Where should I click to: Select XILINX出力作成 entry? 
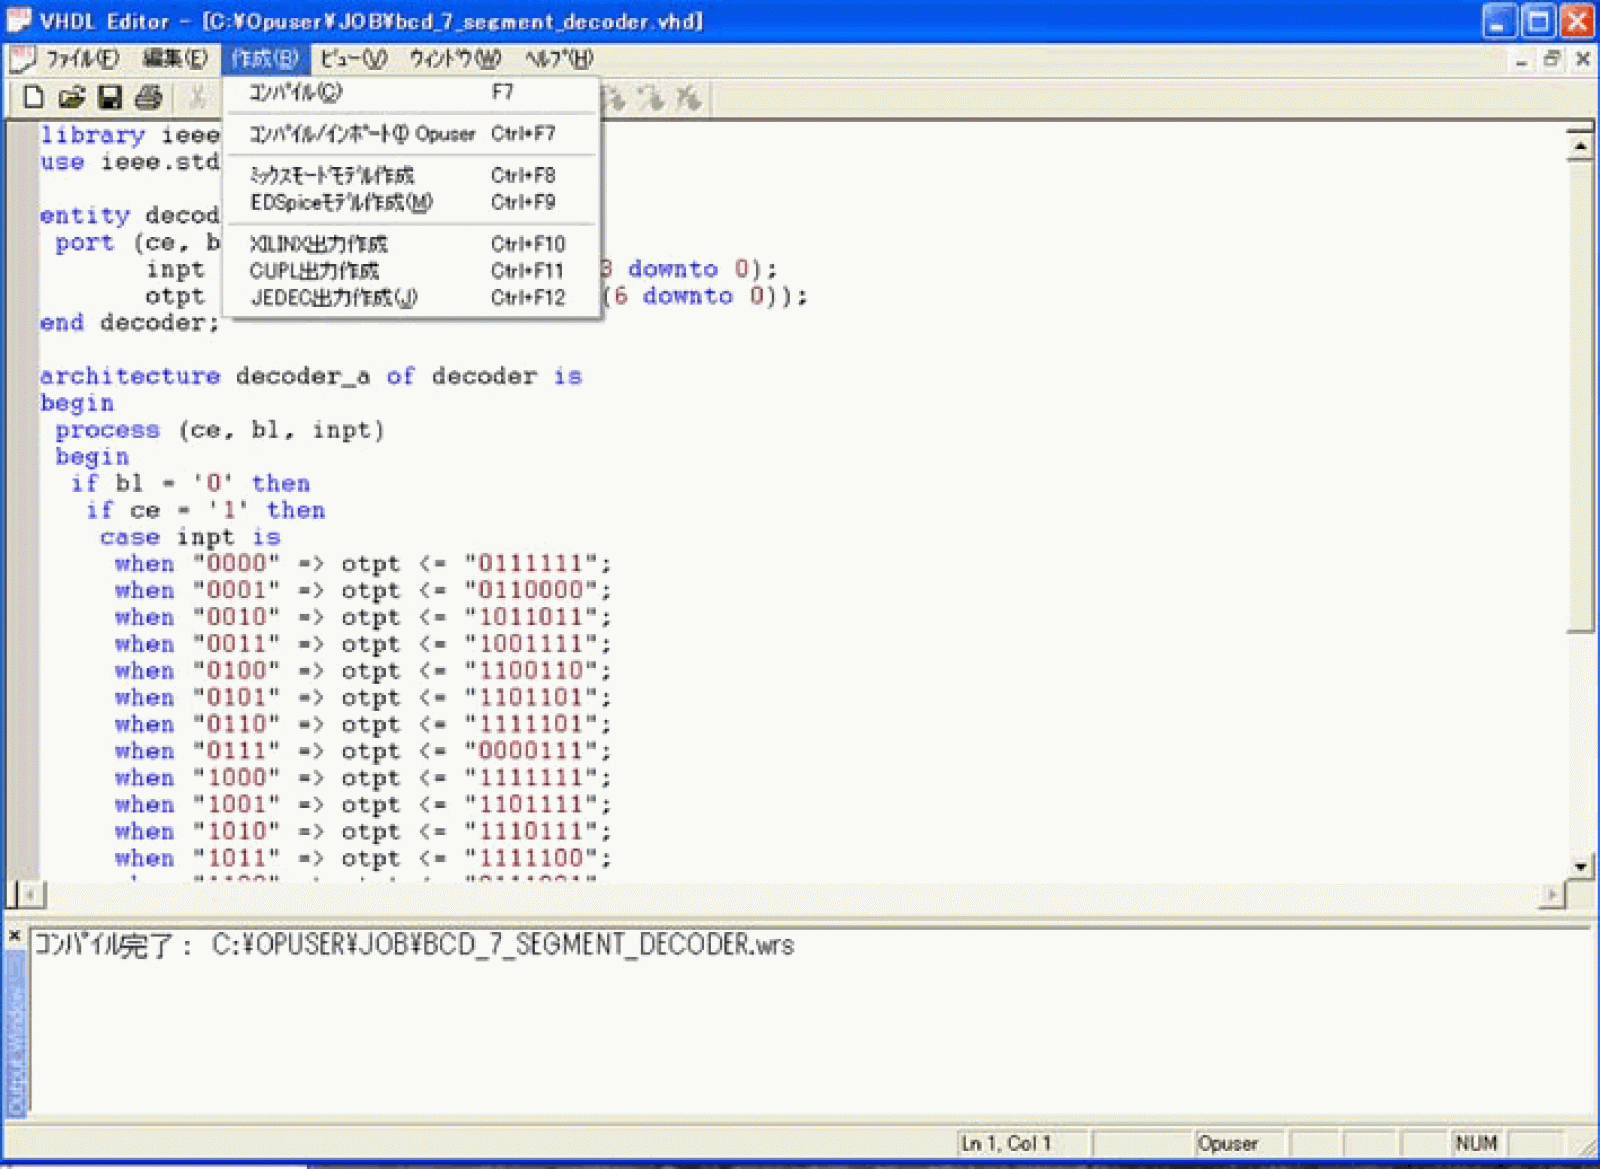click(x=411, y=244)
